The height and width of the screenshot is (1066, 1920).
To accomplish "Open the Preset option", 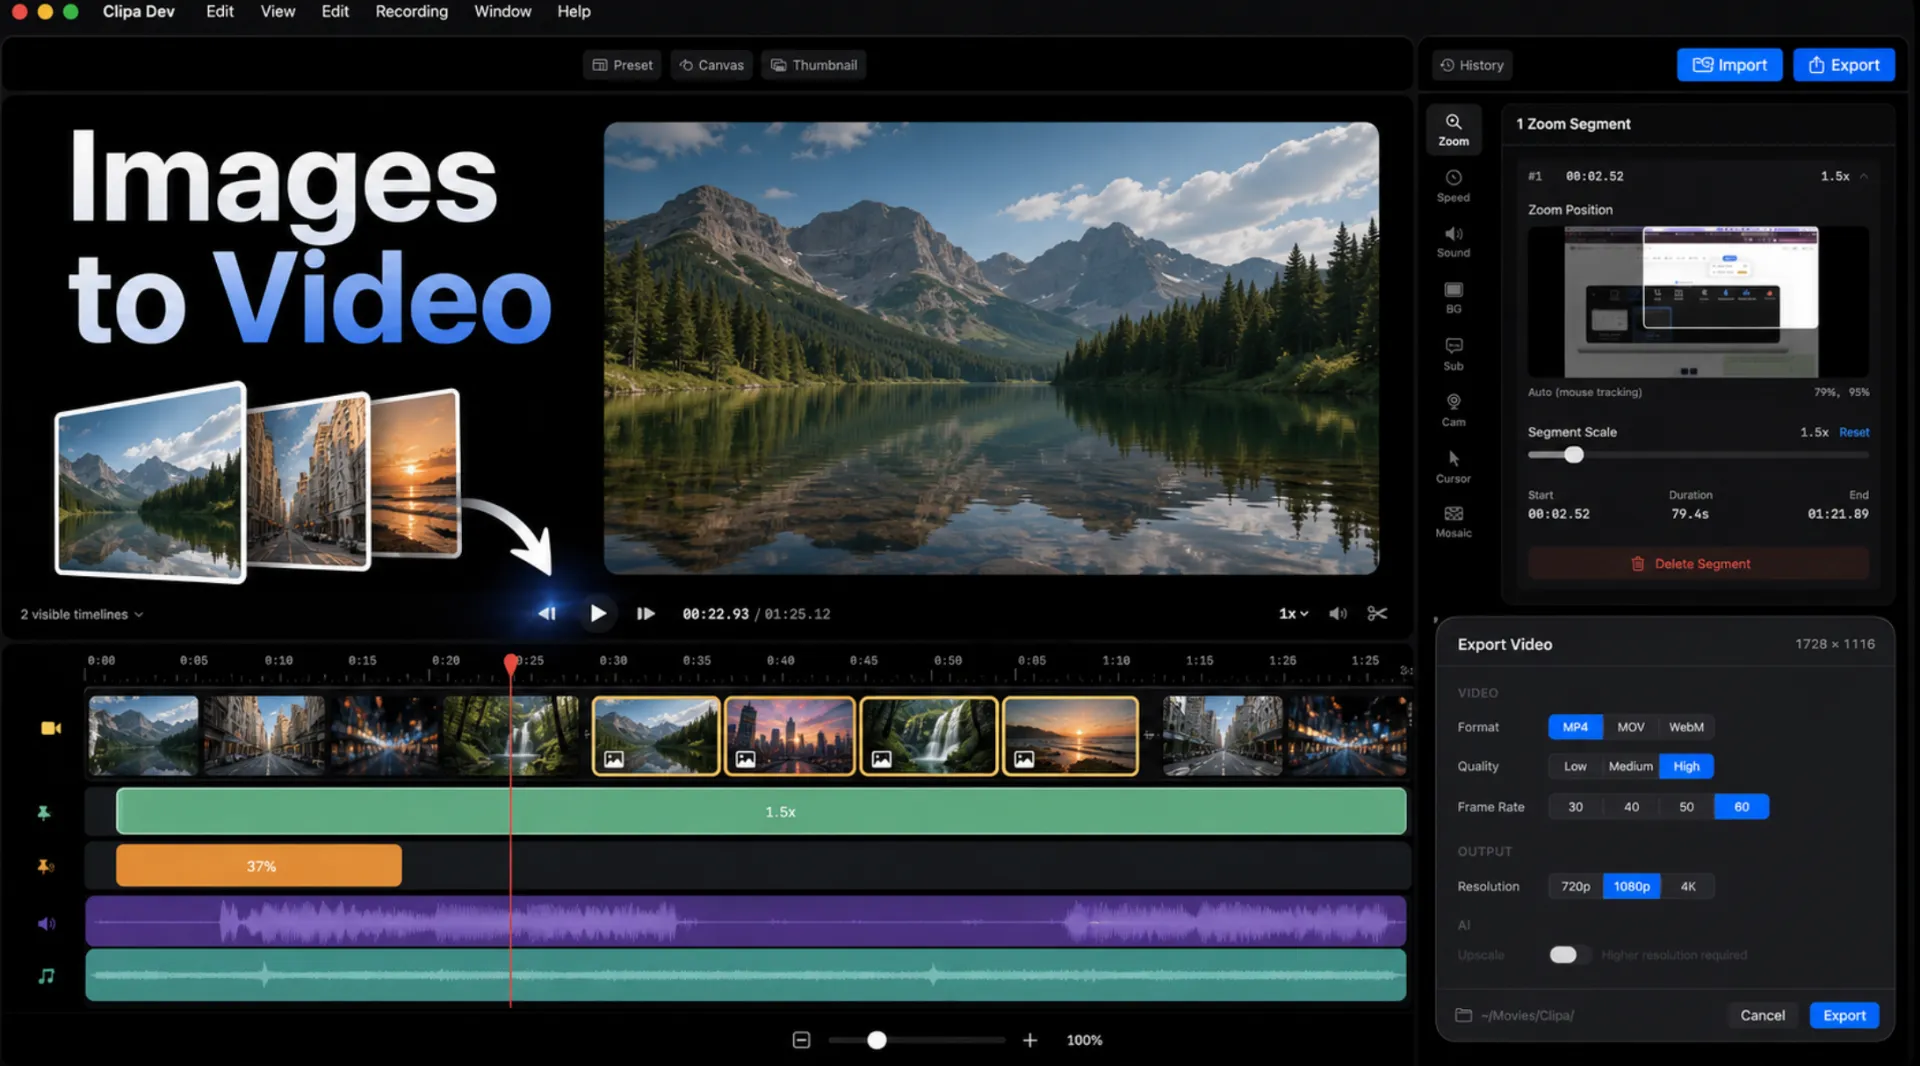I will tap(622, 65).
